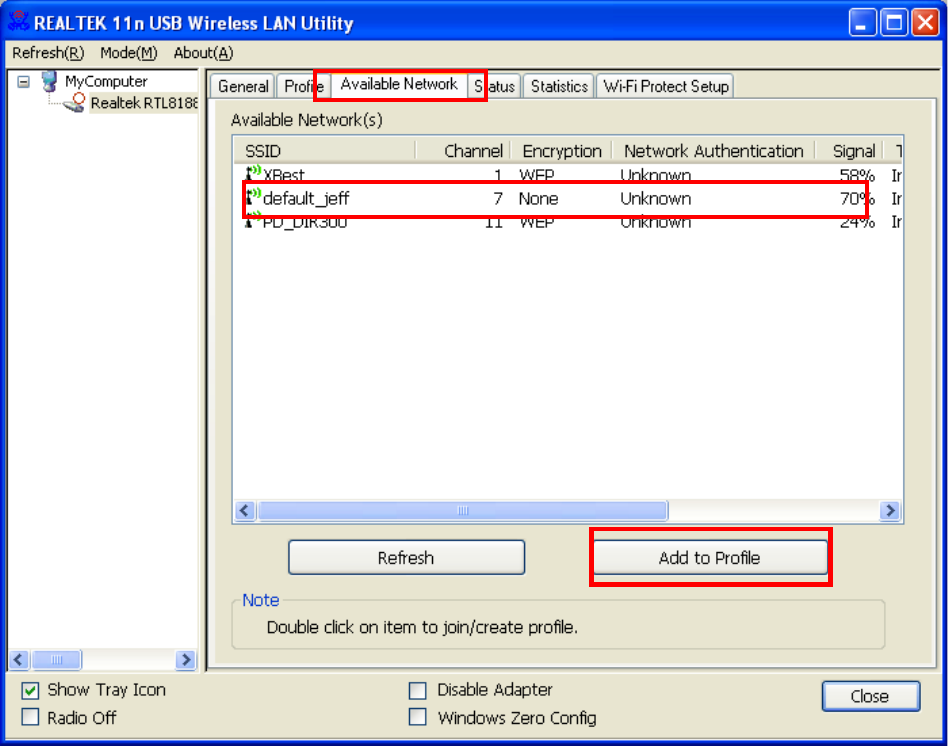Viewport: 948px width, 746px height.
Task: Collapse the MyComputer tree node
Action: pyautogui.click(x=24, y=81)
